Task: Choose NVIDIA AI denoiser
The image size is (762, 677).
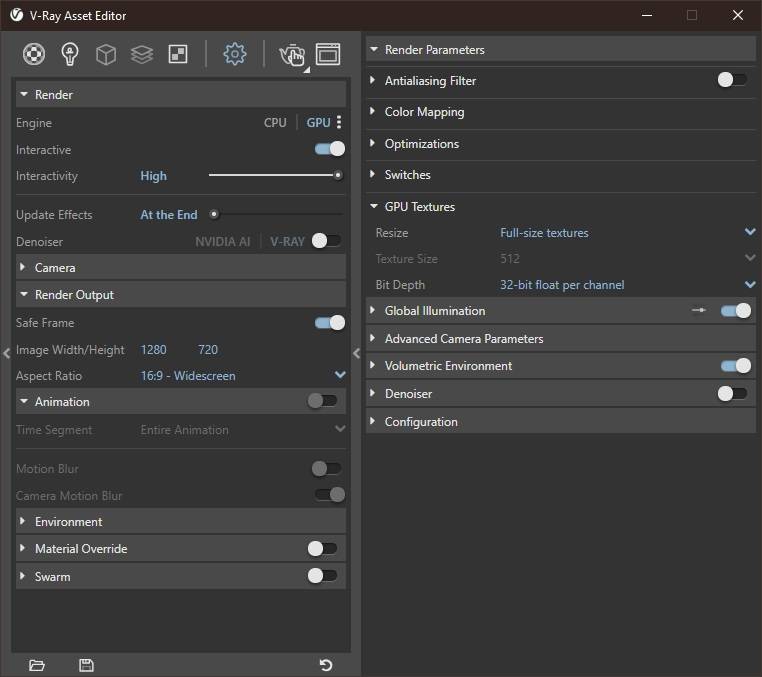Action: pos(223,242)
